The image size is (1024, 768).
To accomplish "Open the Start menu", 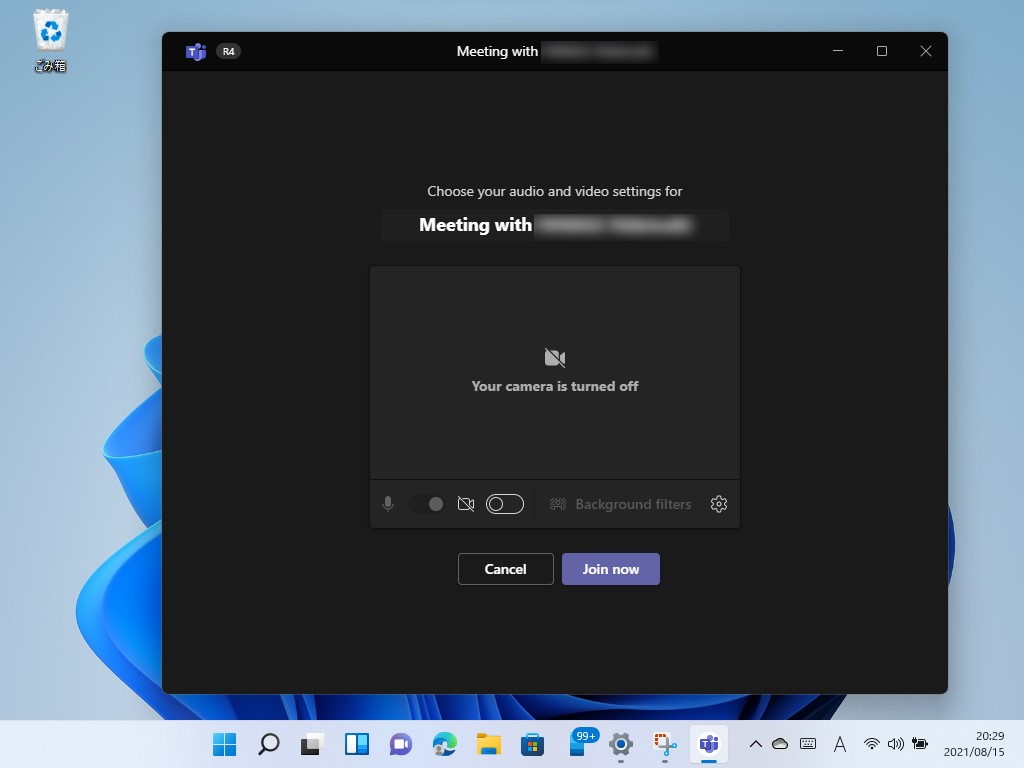I will tap(224, 744).
